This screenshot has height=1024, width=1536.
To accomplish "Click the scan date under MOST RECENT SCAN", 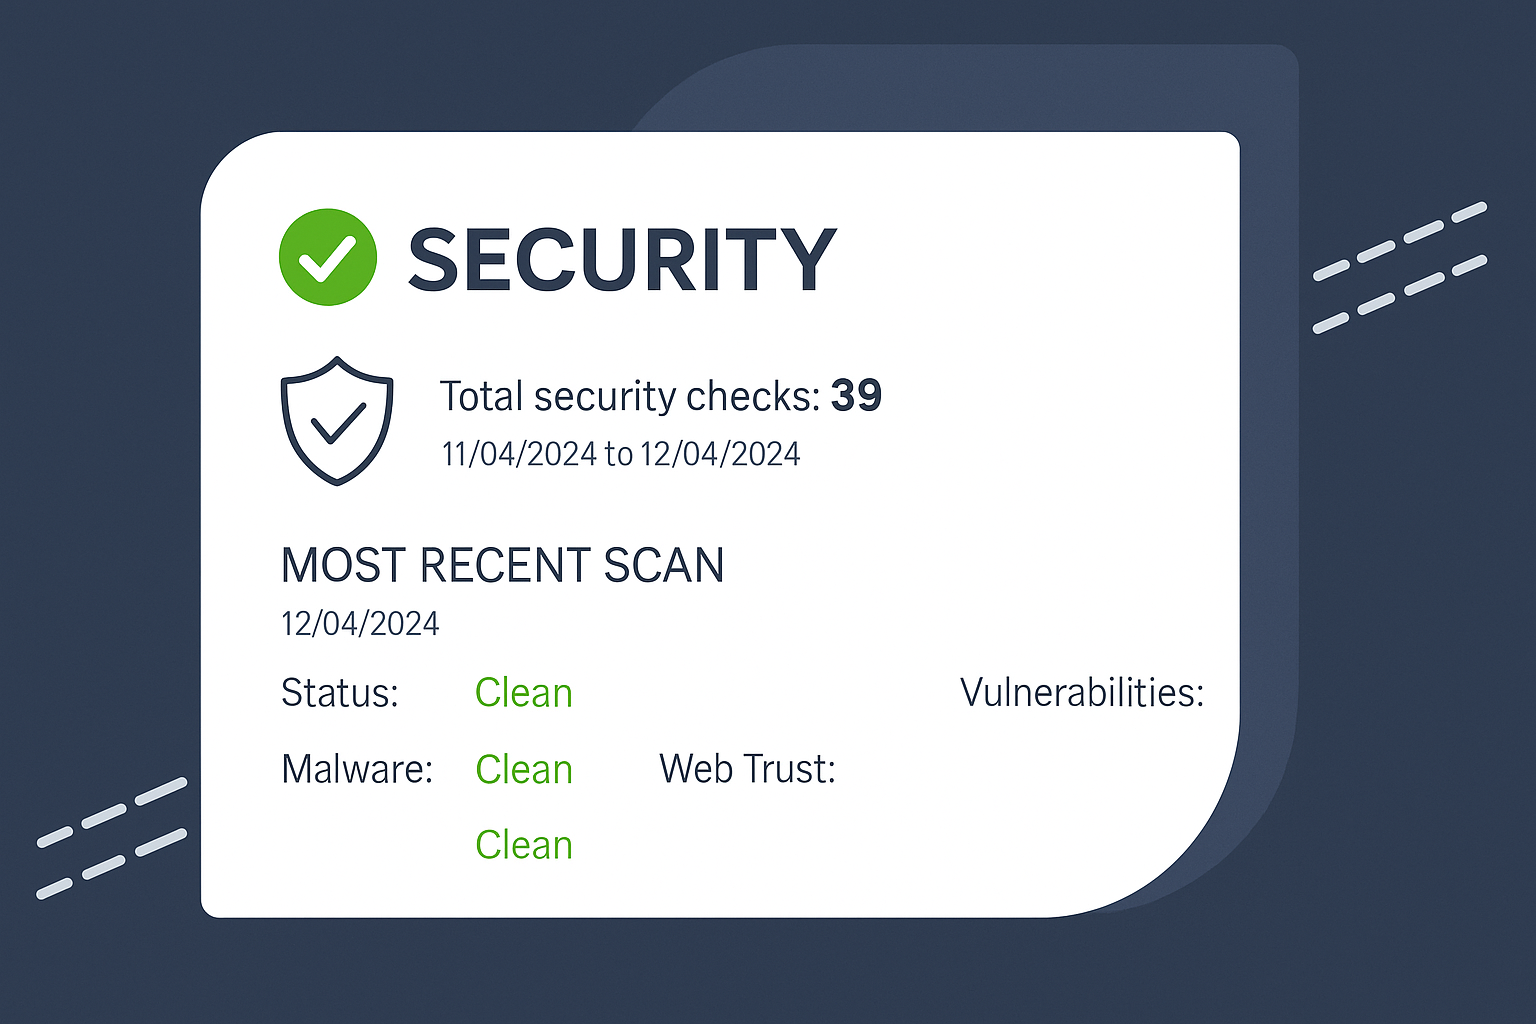I will tap(360, 624).
